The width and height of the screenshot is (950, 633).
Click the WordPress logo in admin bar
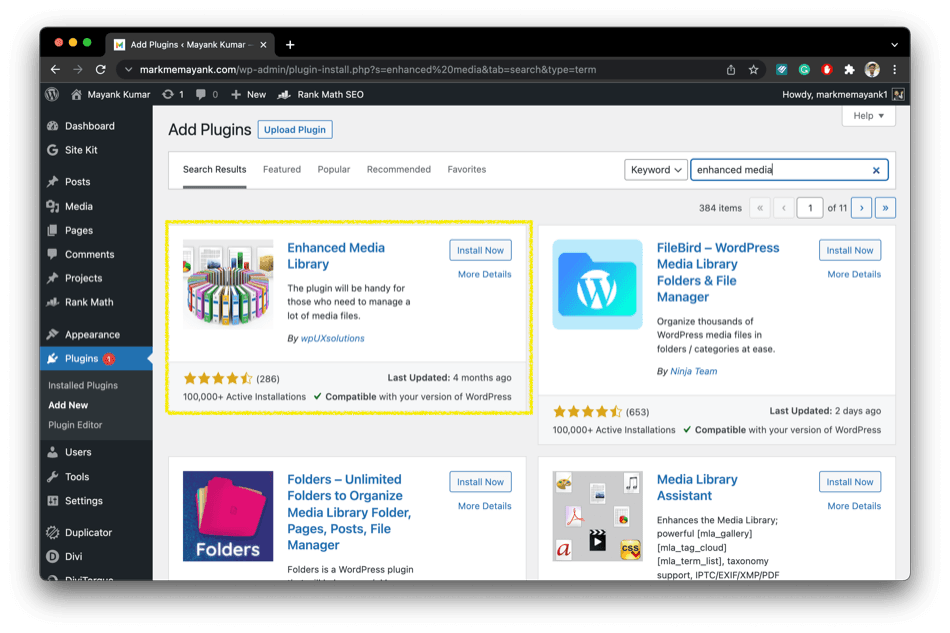click(52, 94)
